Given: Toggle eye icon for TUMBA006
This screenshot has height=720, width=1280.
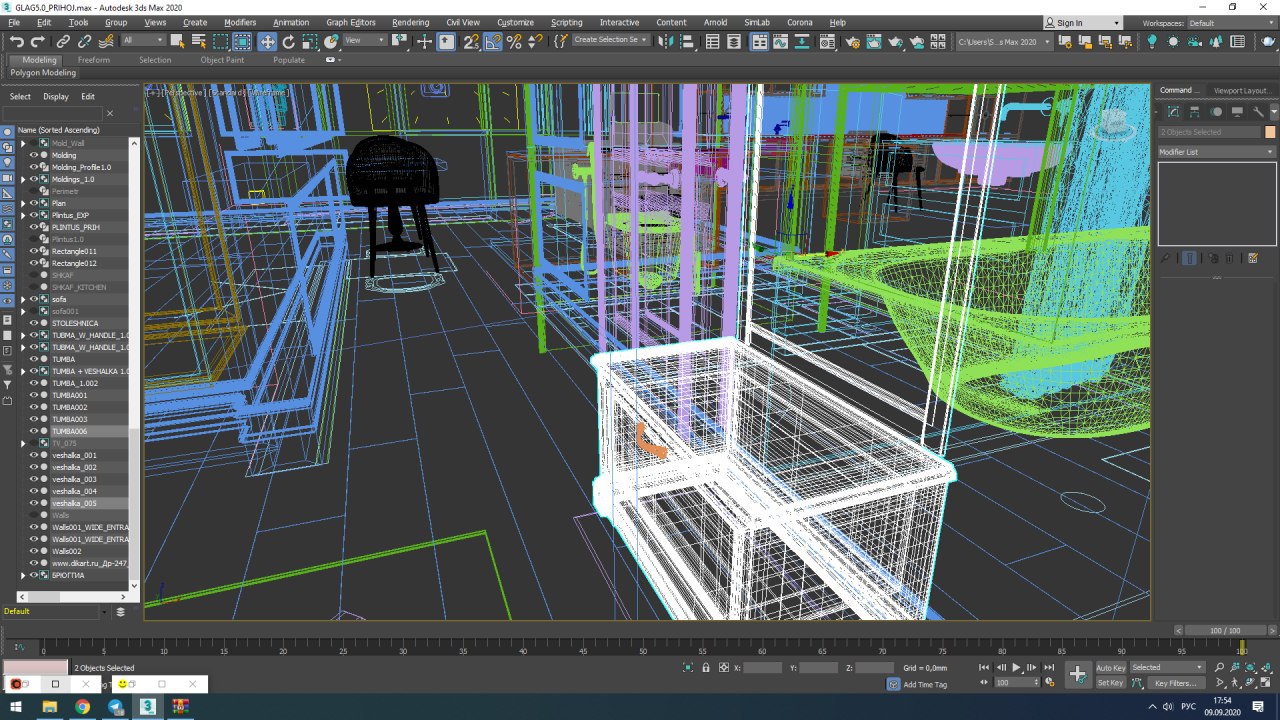Looking at the screenshot, I should 33,431.
